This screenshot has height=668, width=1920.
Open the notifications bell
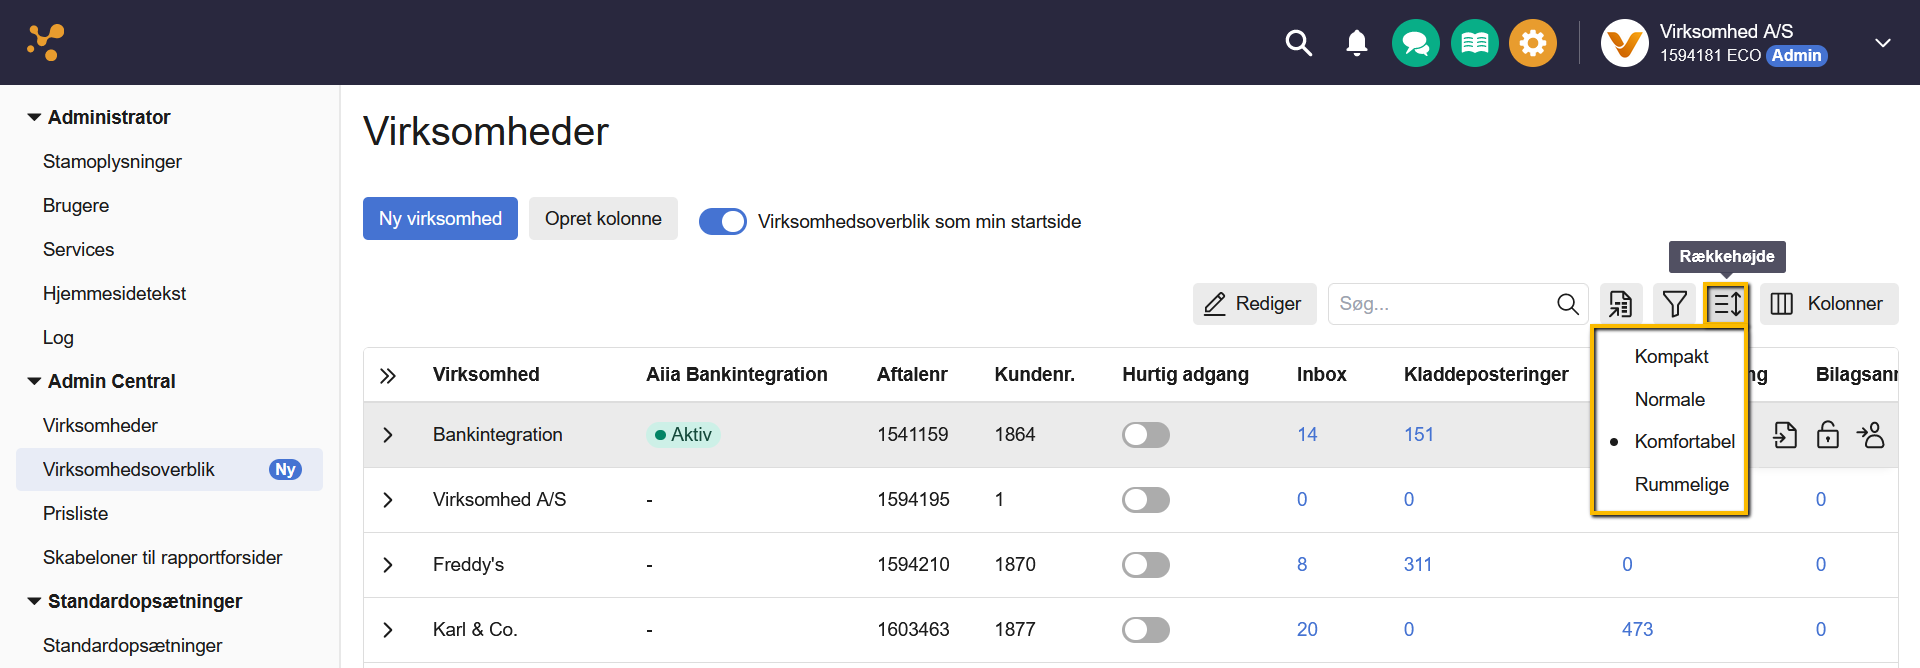coord(1356,43)
